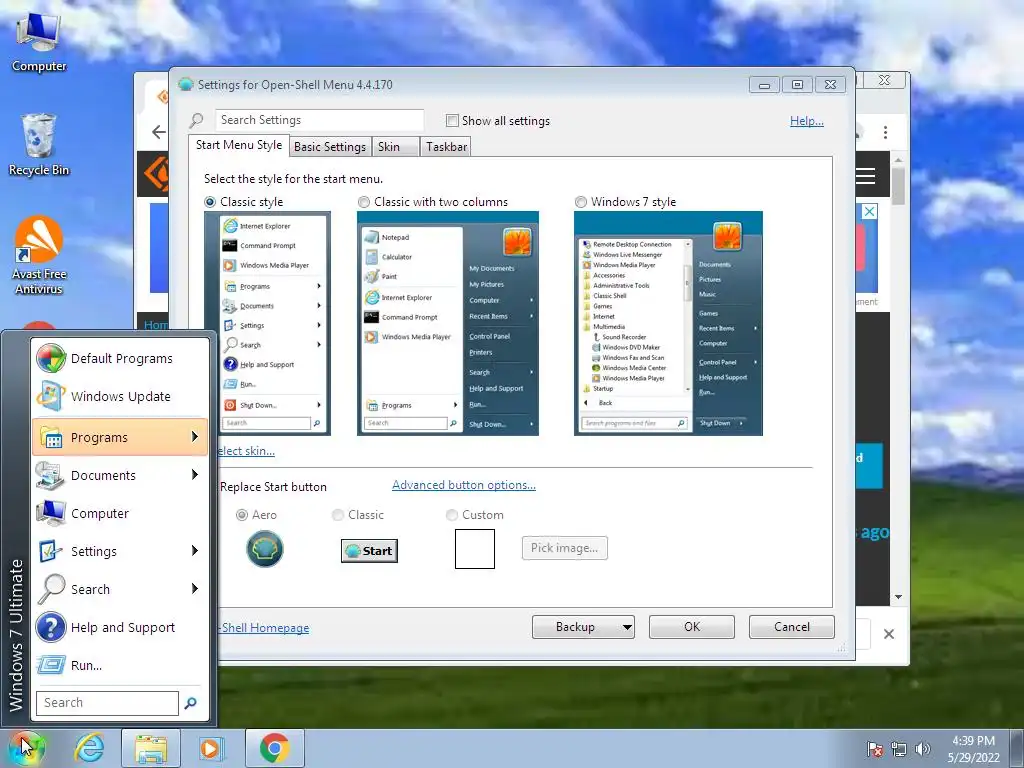Viewport: 1024px width, 768px height.
Task: Open the three-dot menu in the browser window
Action: pos(886,133)
